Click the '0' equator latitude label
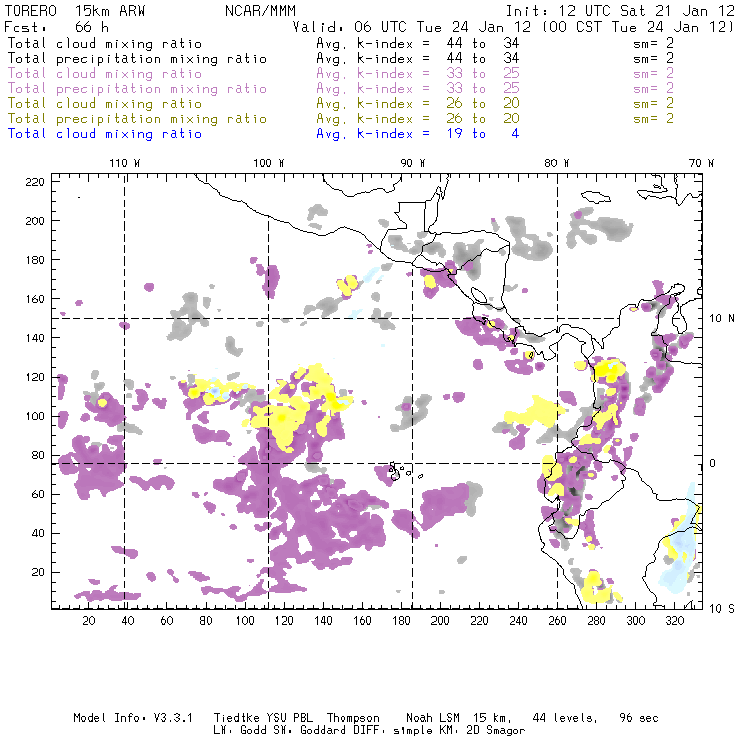 713,463
